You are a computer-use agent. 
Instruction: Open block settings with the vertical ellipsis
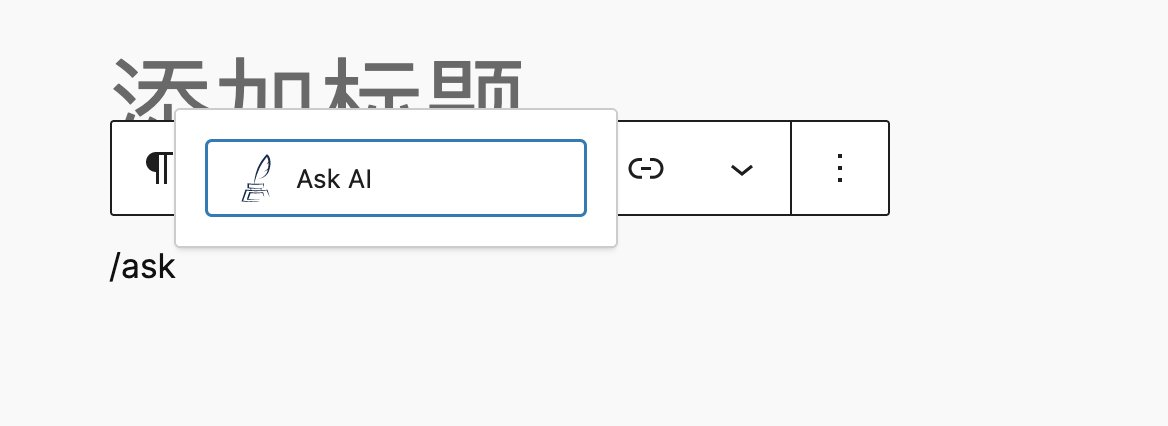[840, 168]
